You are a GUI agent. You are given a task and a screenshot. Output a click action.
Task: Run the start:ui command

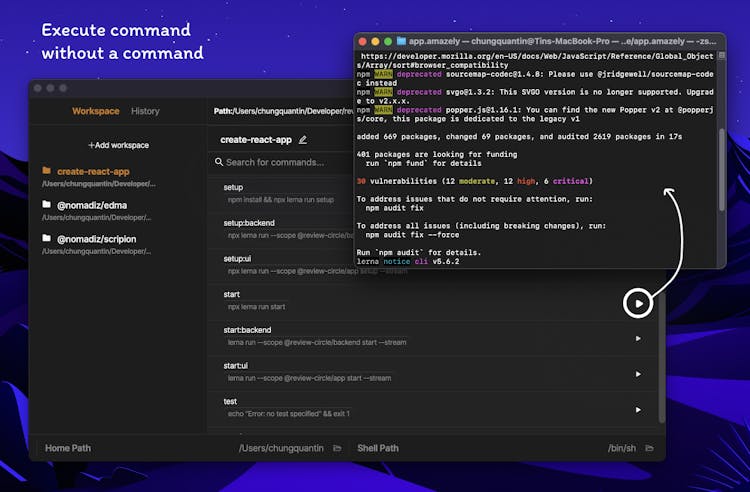click(x=638, y=373)
